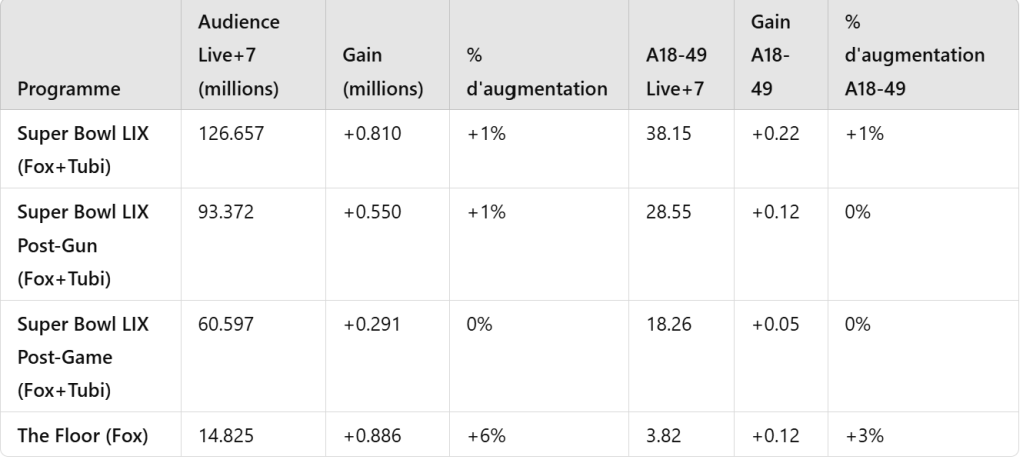Viewport: 1023px width, 463px height.
Task: Select the Audience Live+7 (millions) header
Action: pyautogui.click(x=239, y=55)
